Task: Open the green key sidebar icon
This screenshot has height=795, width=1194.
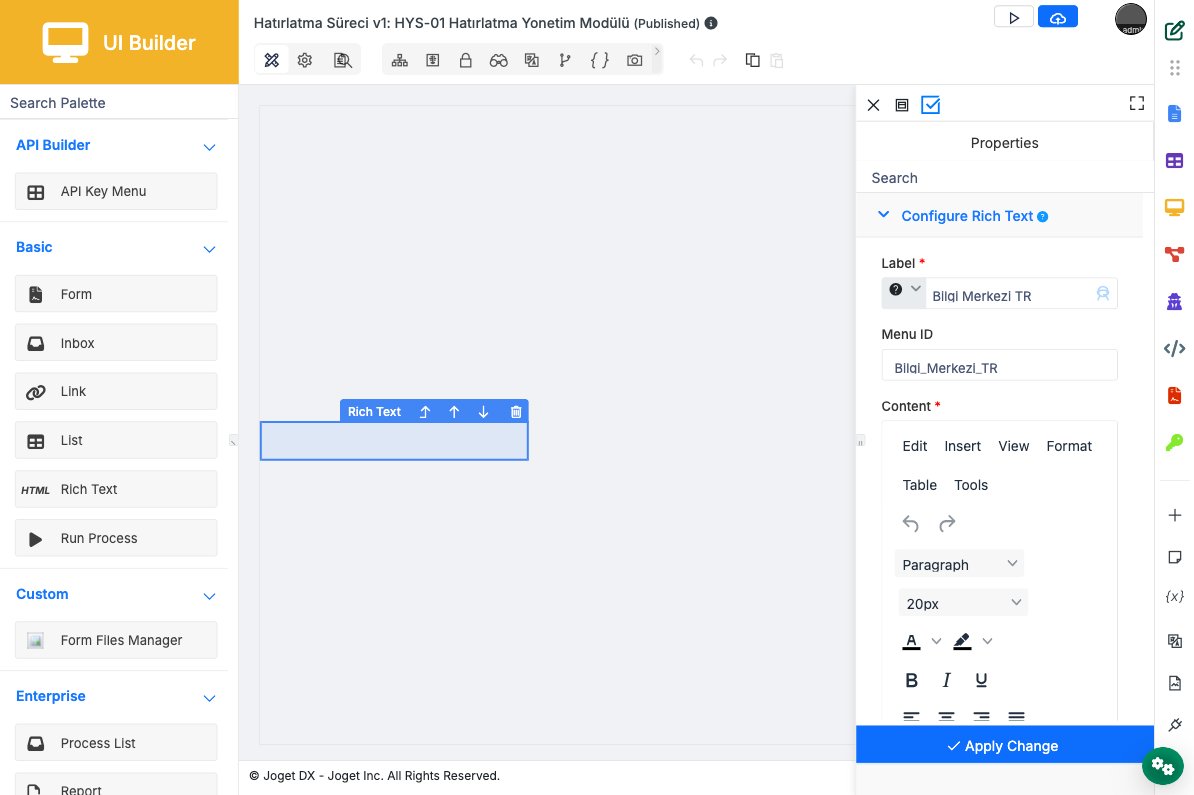Action: 1174,442
